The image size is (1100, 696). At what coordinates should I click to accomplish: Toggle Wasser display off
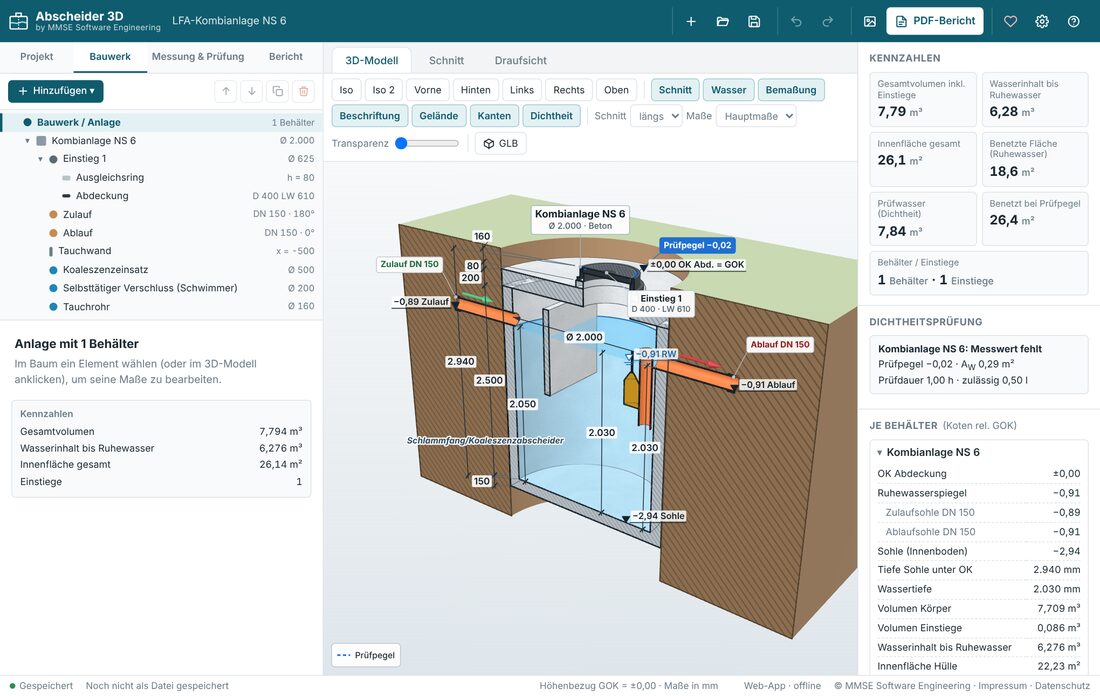[x=728, y=90]
